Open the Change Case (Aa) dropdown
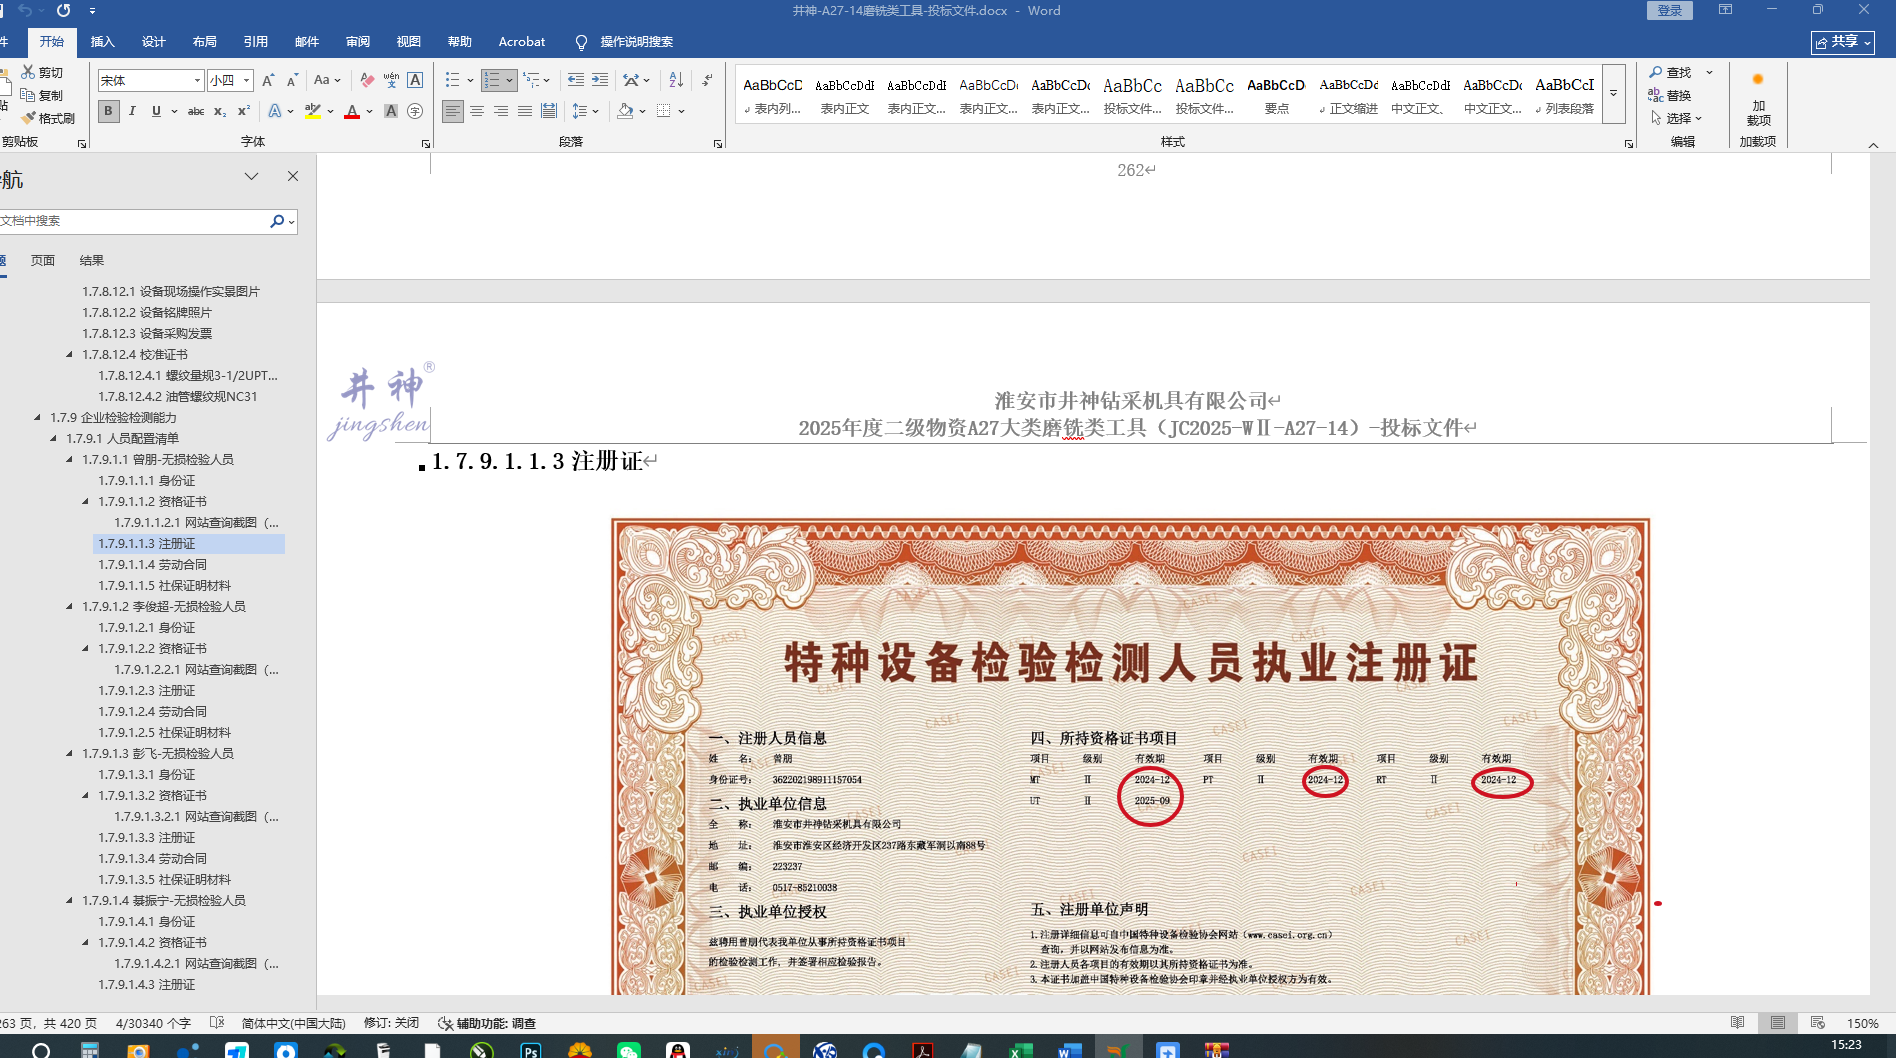The height and width of the screenshot is (1058, 1896). click(327, 80)
